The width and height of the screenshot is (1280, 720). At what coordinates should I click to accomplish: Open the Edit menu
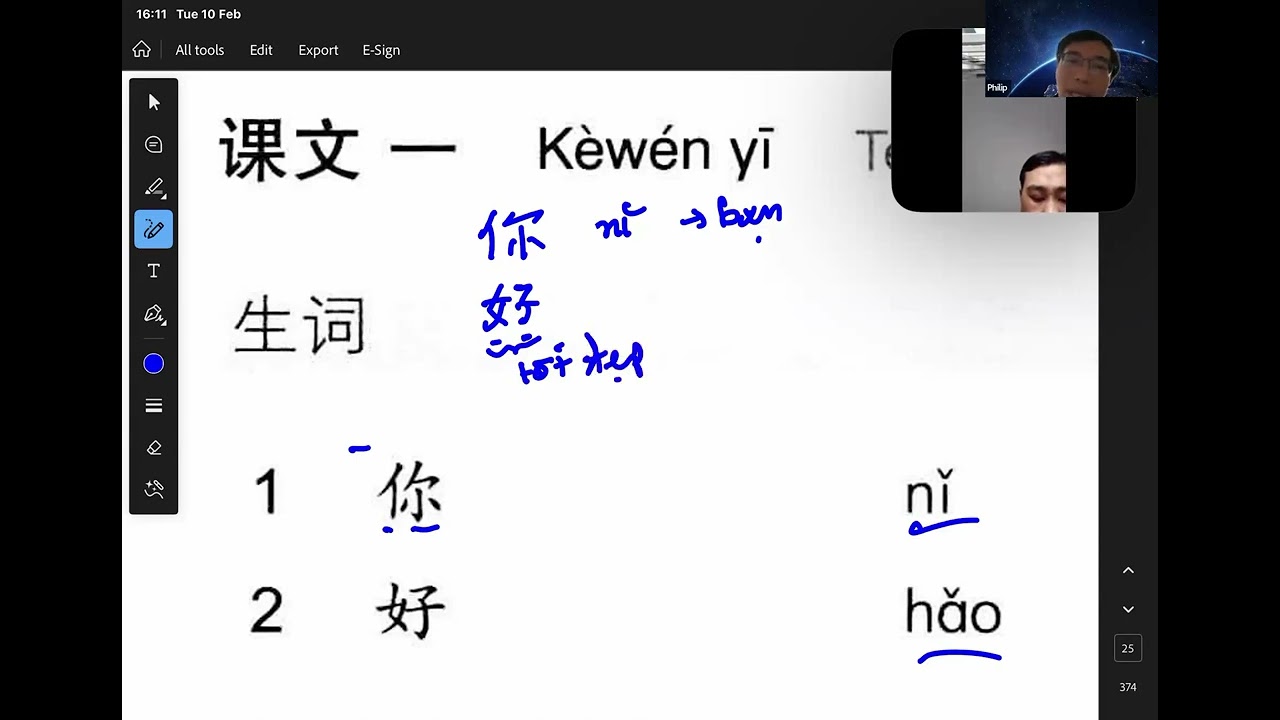[261, 50]
